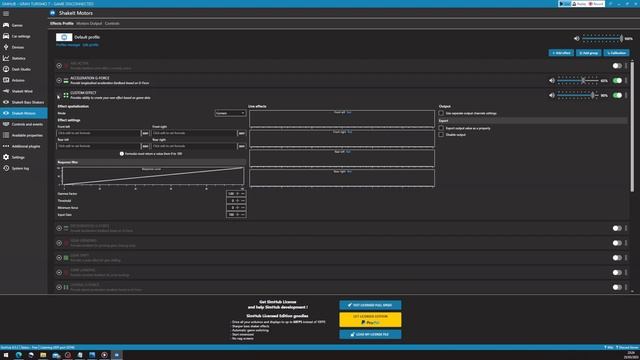Image resolution: width=640 pixels, height=360 pixels.
Task: Expand the Gear Grinding effect row
Action: pyautogui.click(x=59, y=243)
